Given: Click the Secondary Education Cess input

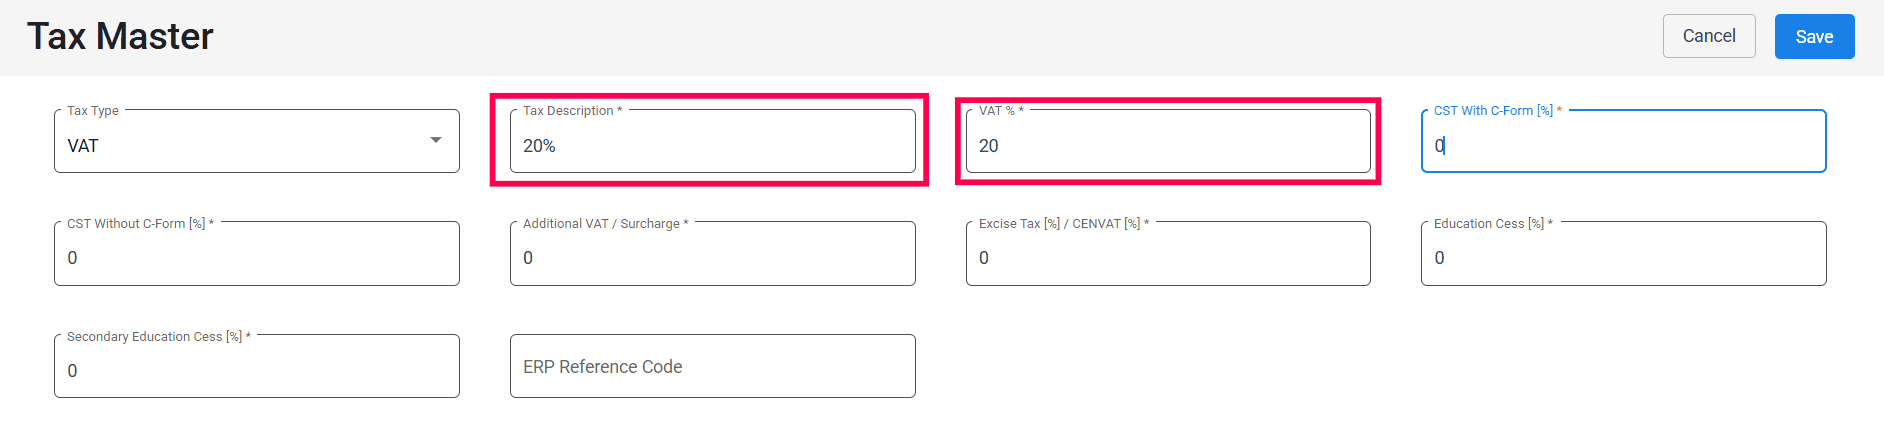Looking at the screenshot, I should click(256, 371).
